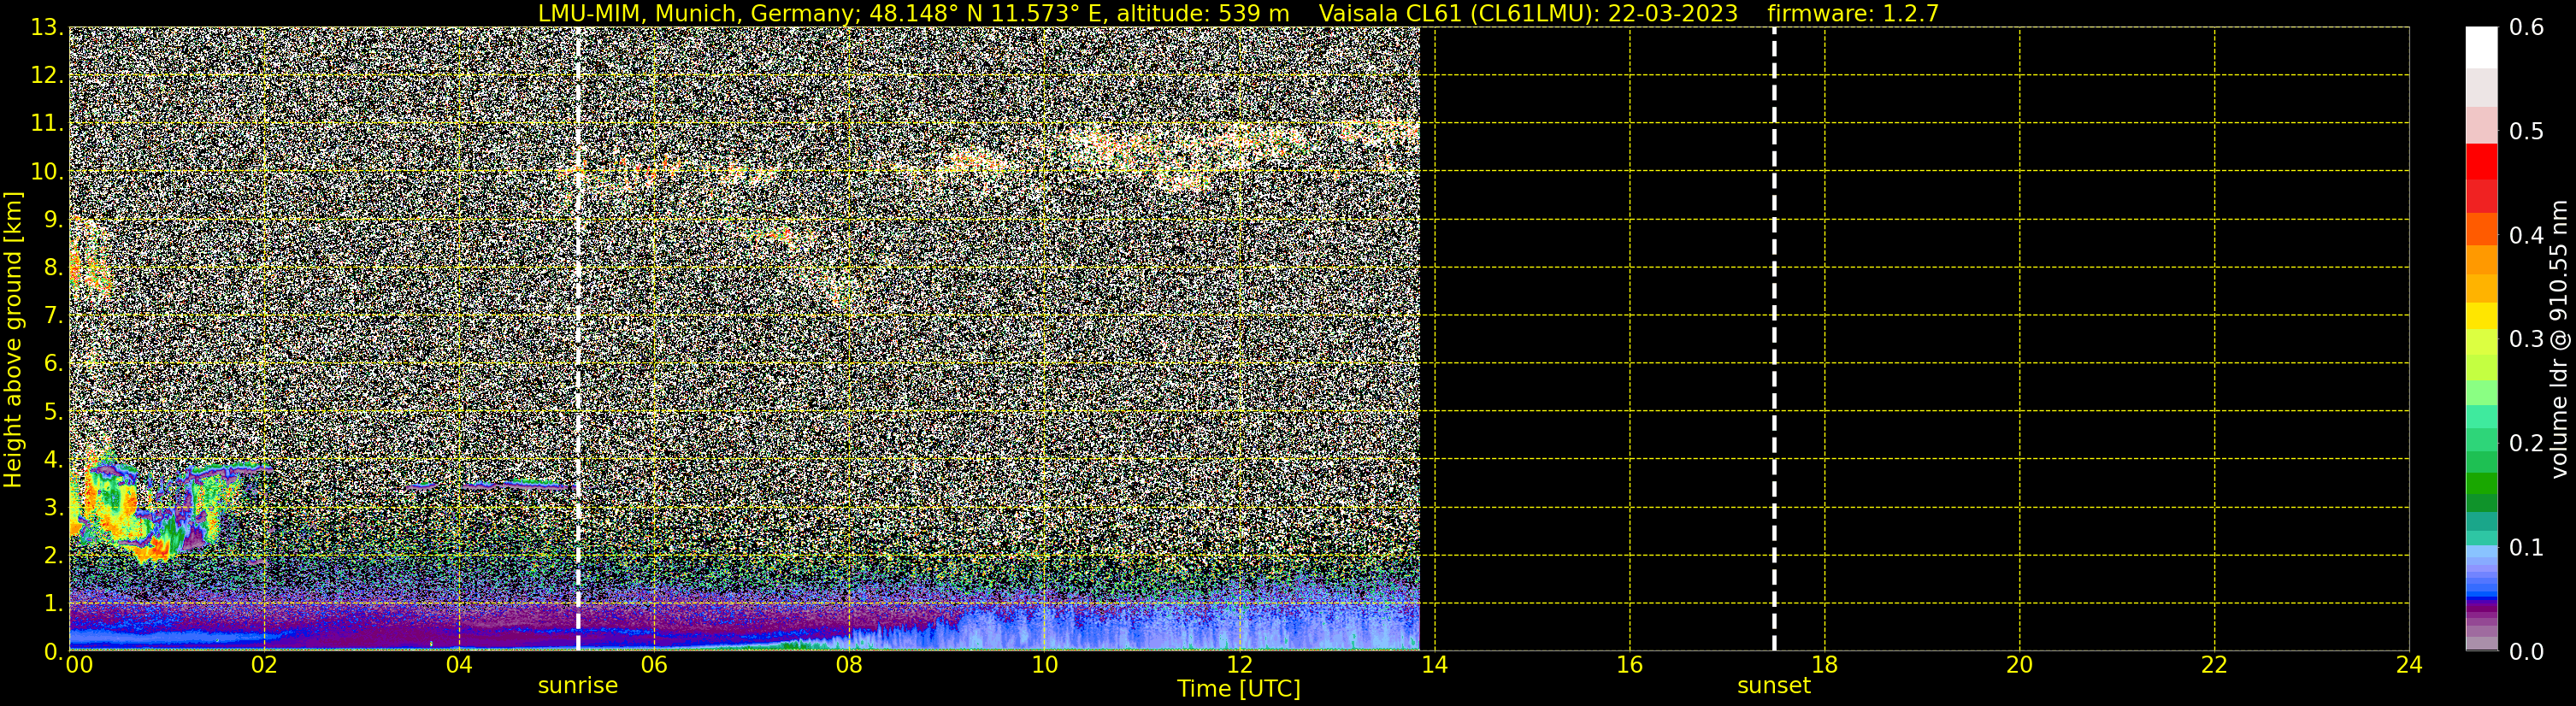Click the x-axis tick label '06'
Screen dimensions: 2576x706
coord(654,665)
